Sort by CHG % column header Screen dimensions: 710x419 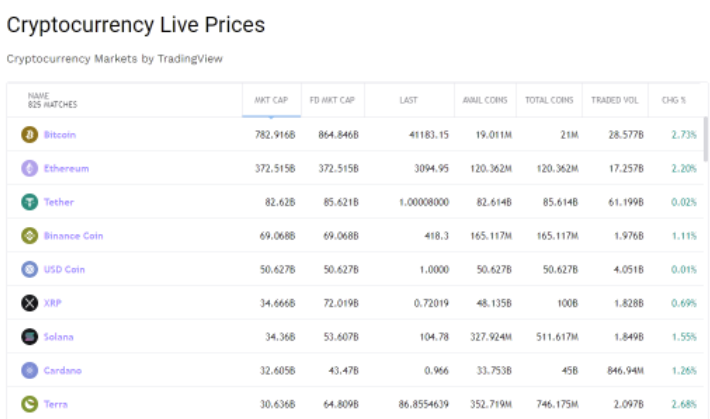coord(674,100)
